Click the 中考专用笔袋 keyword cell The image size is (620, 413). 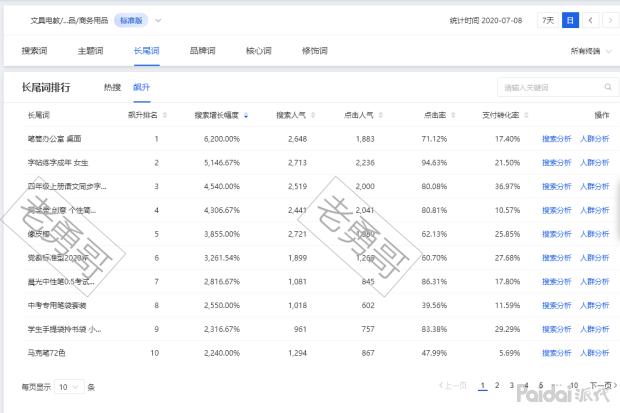57,305
